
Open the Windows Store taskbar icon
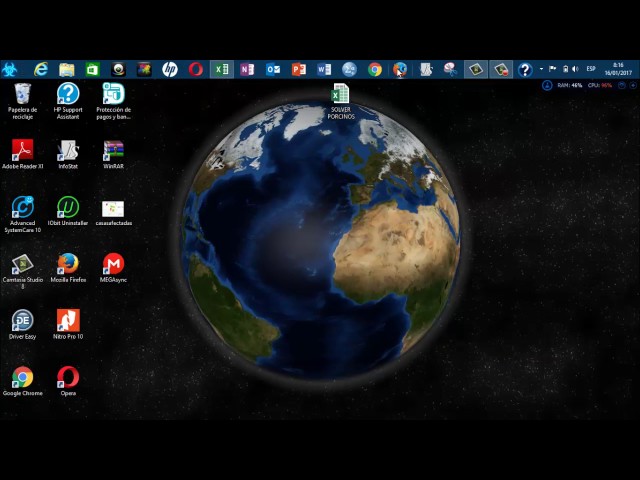[x=93, y=69]
